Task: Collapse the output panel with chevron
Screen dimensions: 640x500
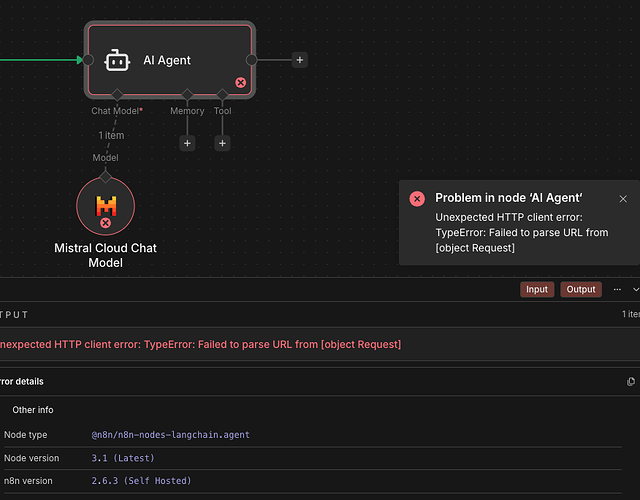Action: (635, 289)
